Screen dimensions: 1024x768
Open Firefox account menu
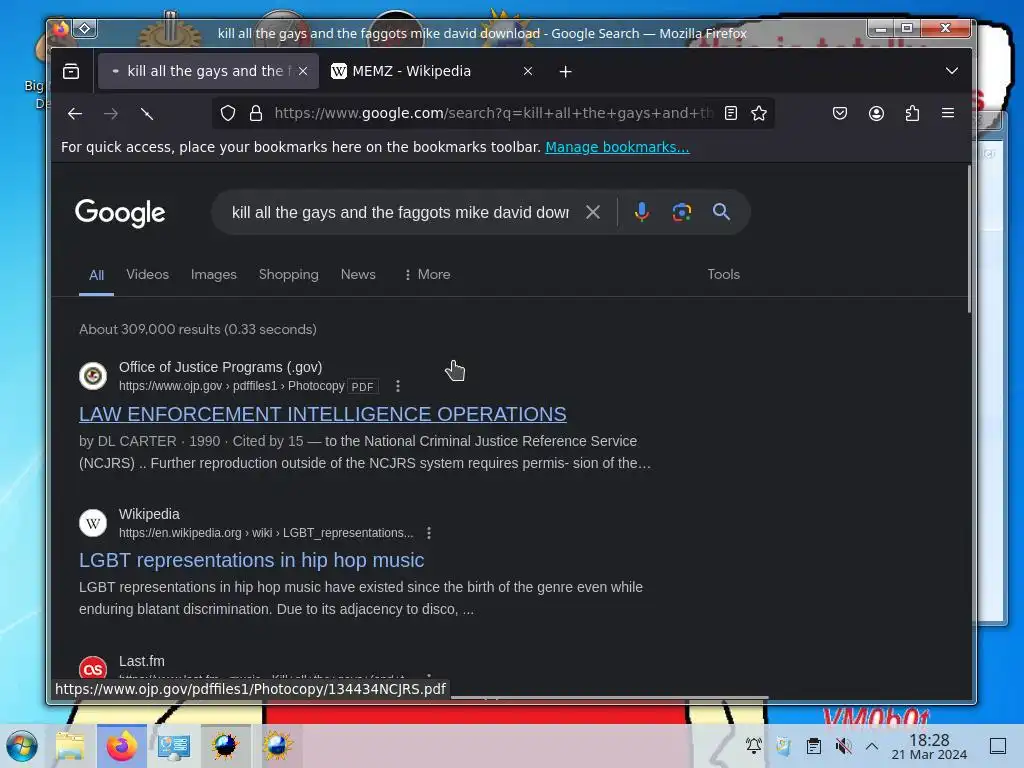(x=876, y=114)
